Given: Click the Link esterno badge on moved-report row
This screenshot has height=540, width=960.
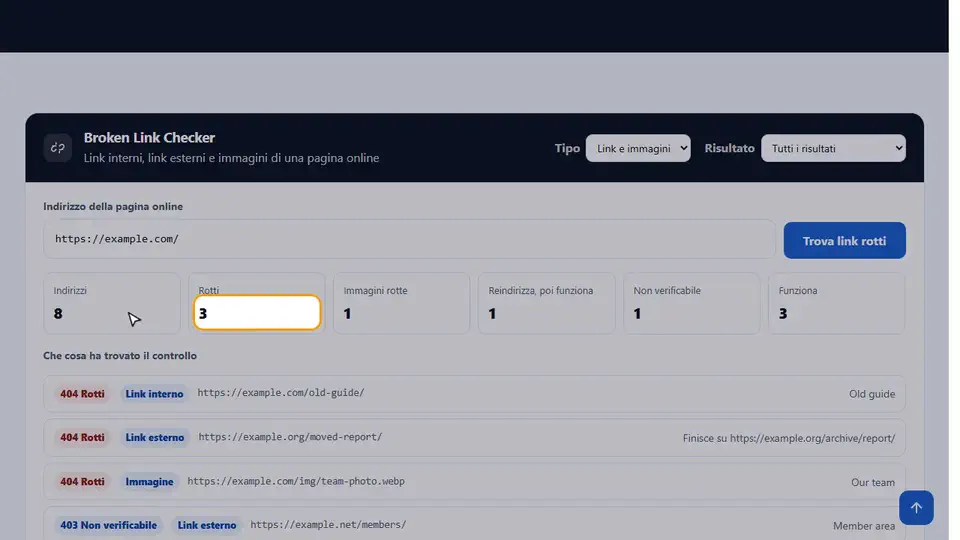Looking at the screenshot, I should point(155,437).
